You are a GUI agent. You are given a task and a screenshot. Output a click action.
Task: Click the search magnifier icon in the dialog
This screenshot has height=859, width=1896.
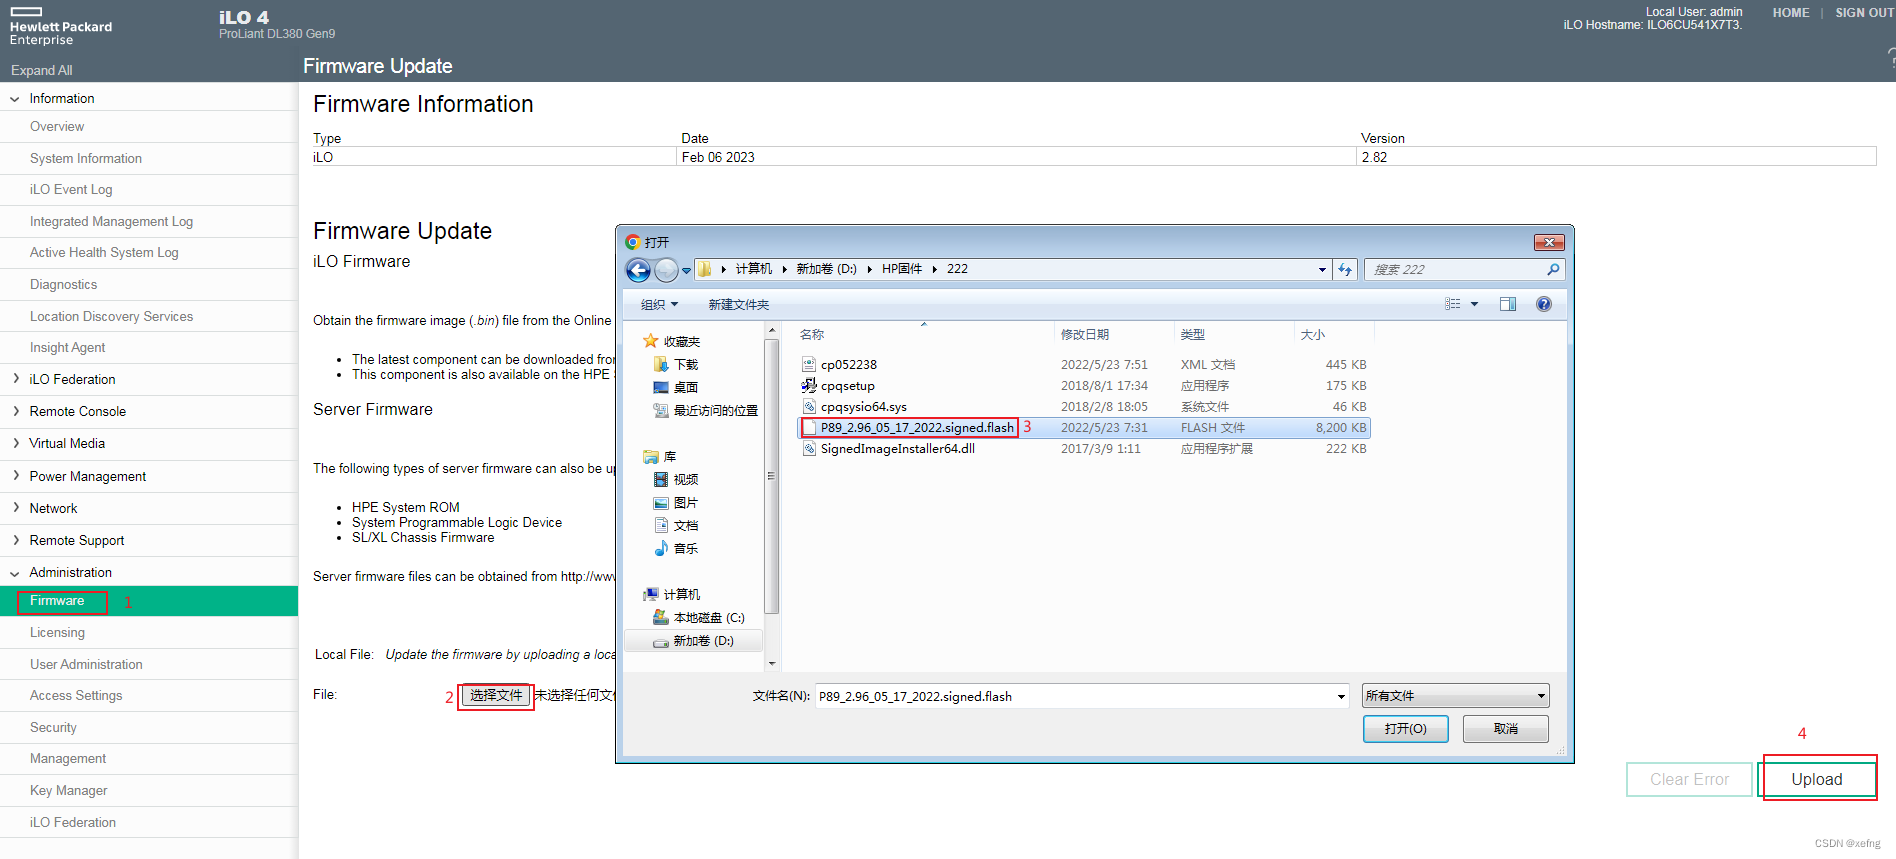[x=1553, y=269]
